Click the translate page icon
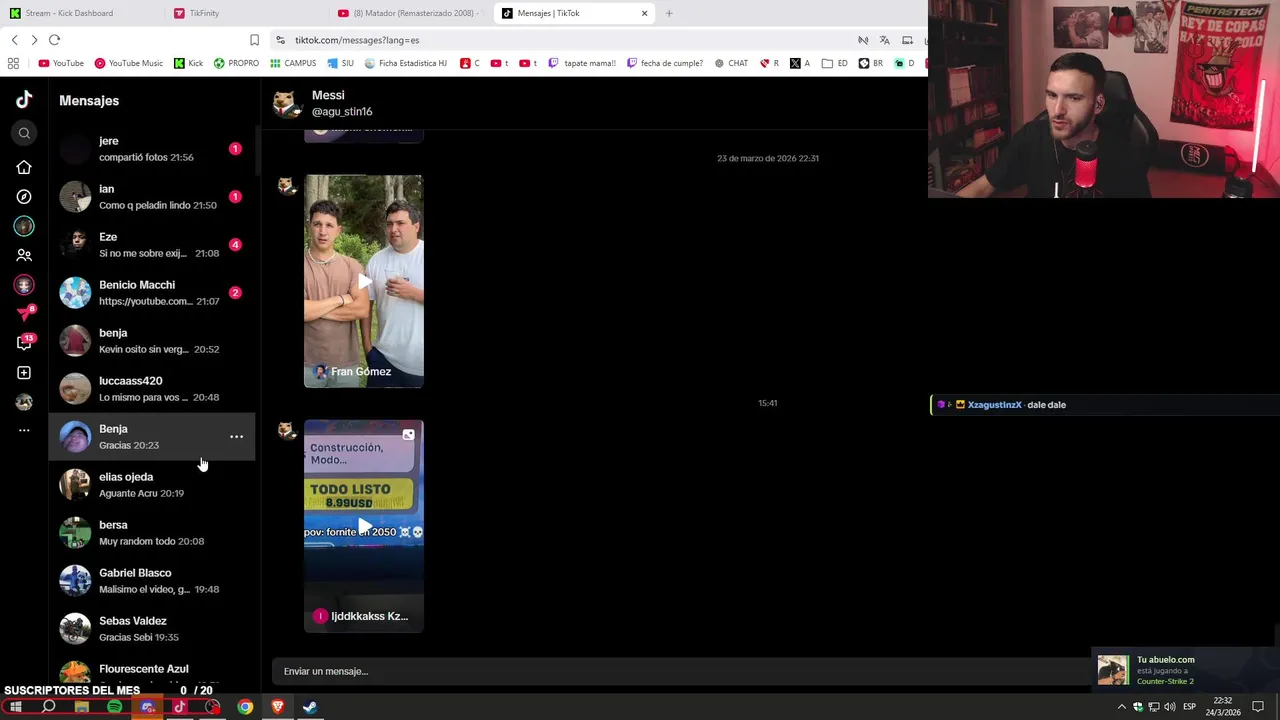 click(884, 40)
